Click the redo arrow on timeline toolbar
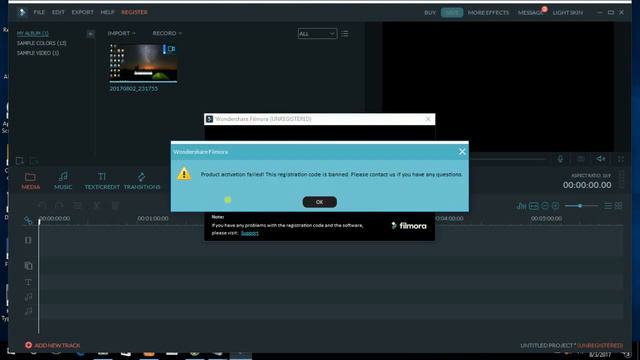The height and width of the screenshot is (360, 640). click(59, 206)
